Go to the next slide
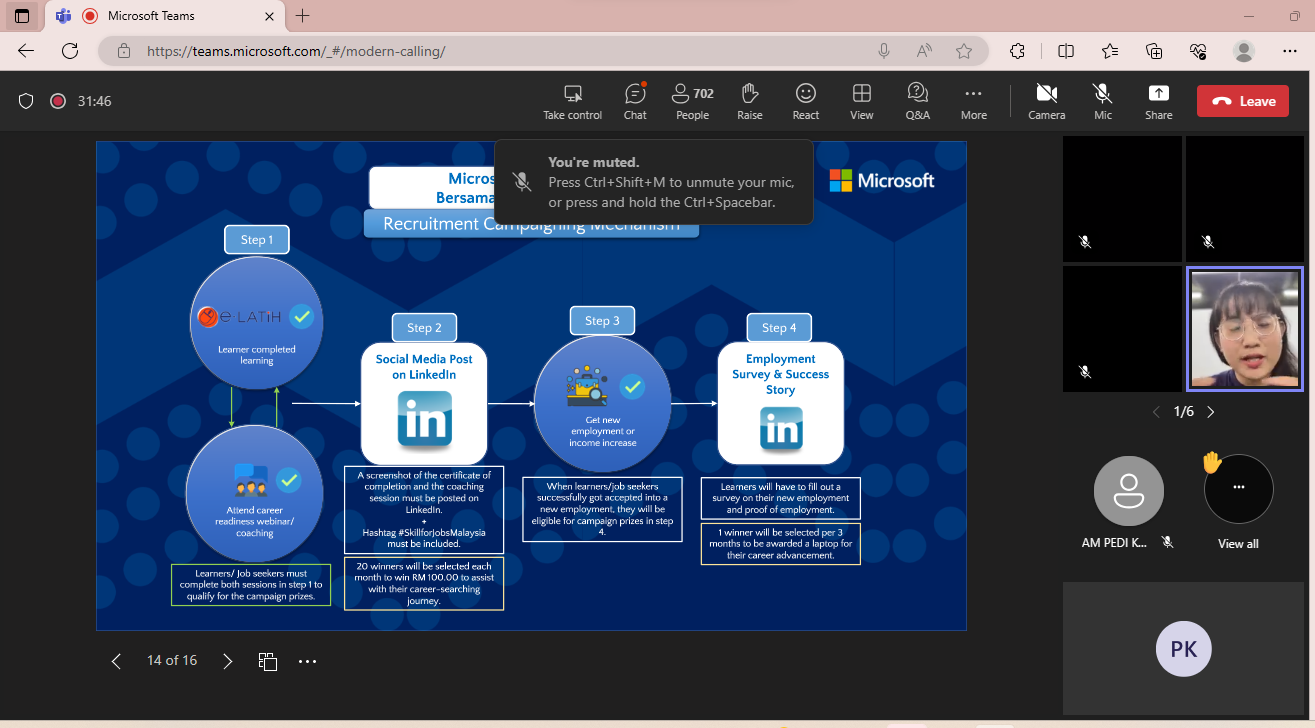1315x728 pixels. tap(227, 661)
